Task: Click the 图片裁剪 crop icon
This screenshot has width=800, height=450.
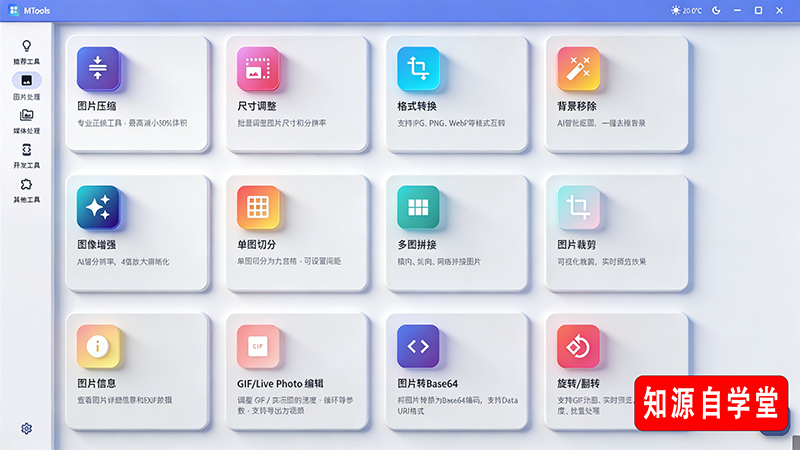Action: (578, 207)
